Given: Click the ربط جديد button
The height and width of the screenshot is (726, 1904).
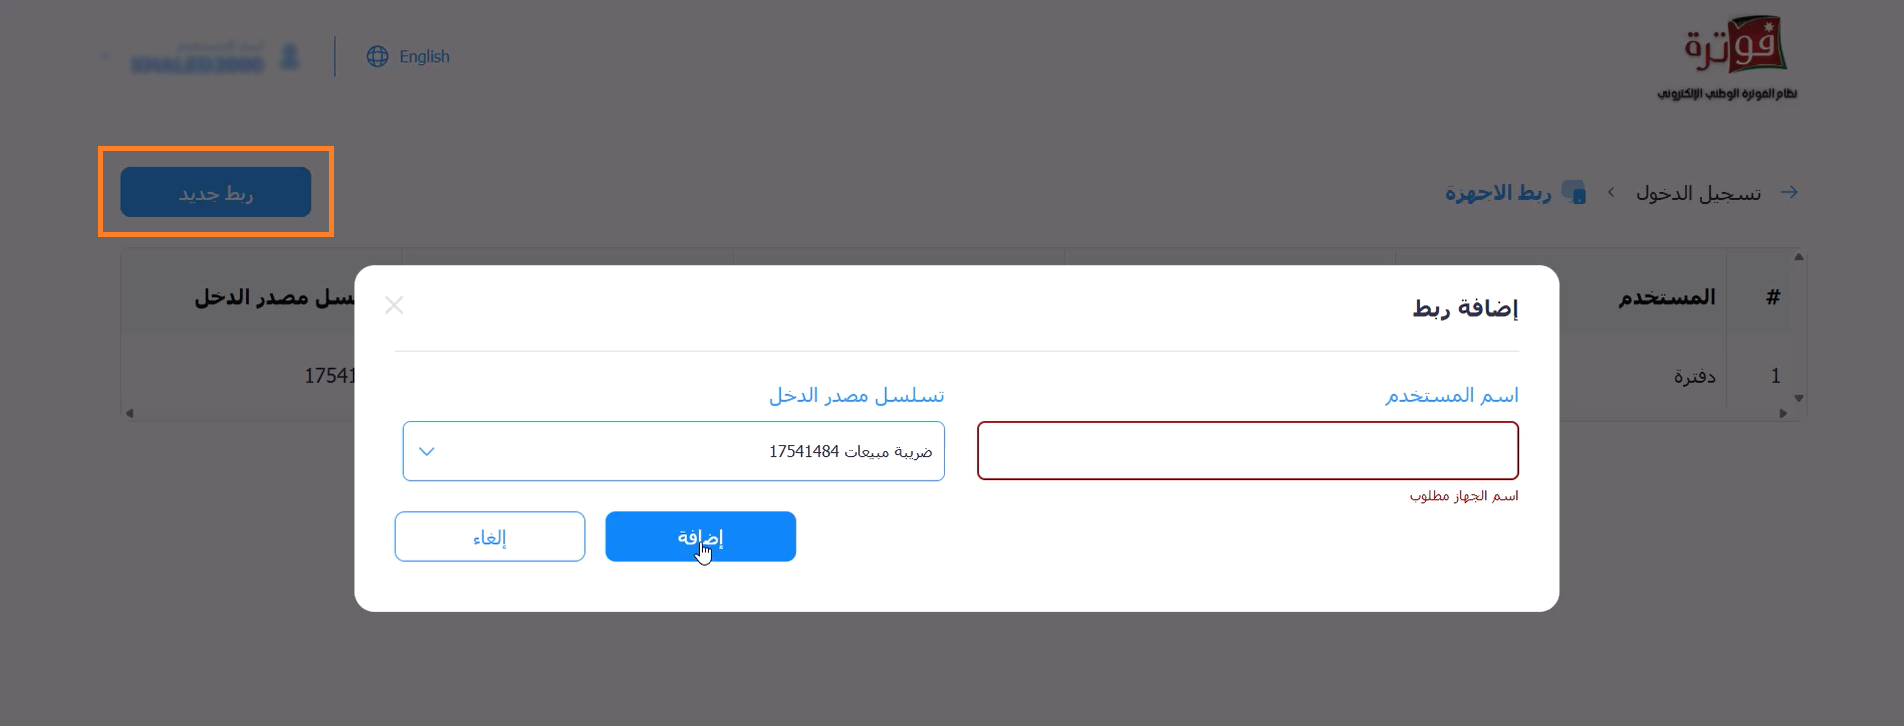Looking at the screenshot, I should coord(216,192).
